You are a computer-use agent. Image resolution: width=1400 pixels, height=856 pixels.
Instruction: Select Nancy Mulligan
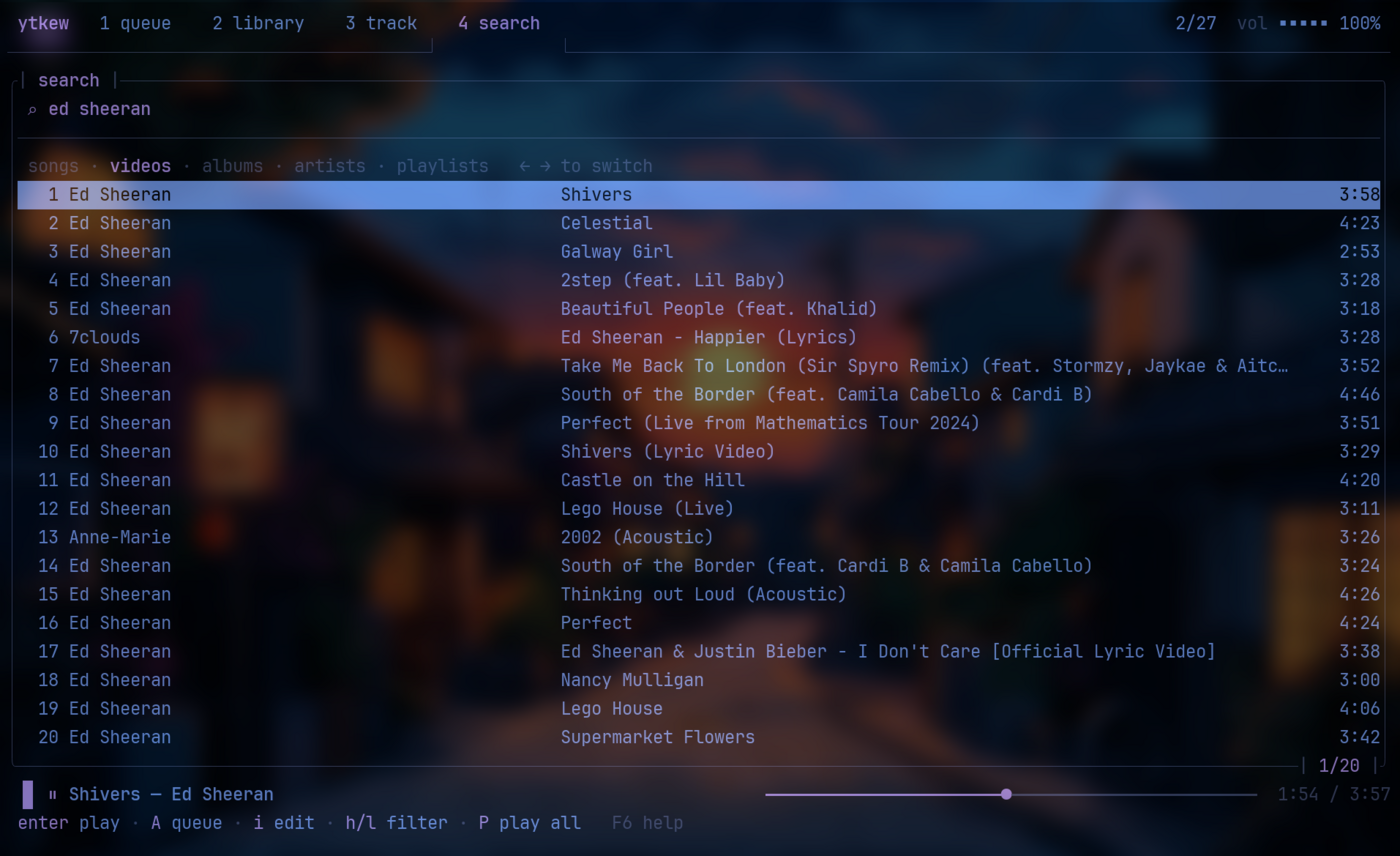point(698,680)
